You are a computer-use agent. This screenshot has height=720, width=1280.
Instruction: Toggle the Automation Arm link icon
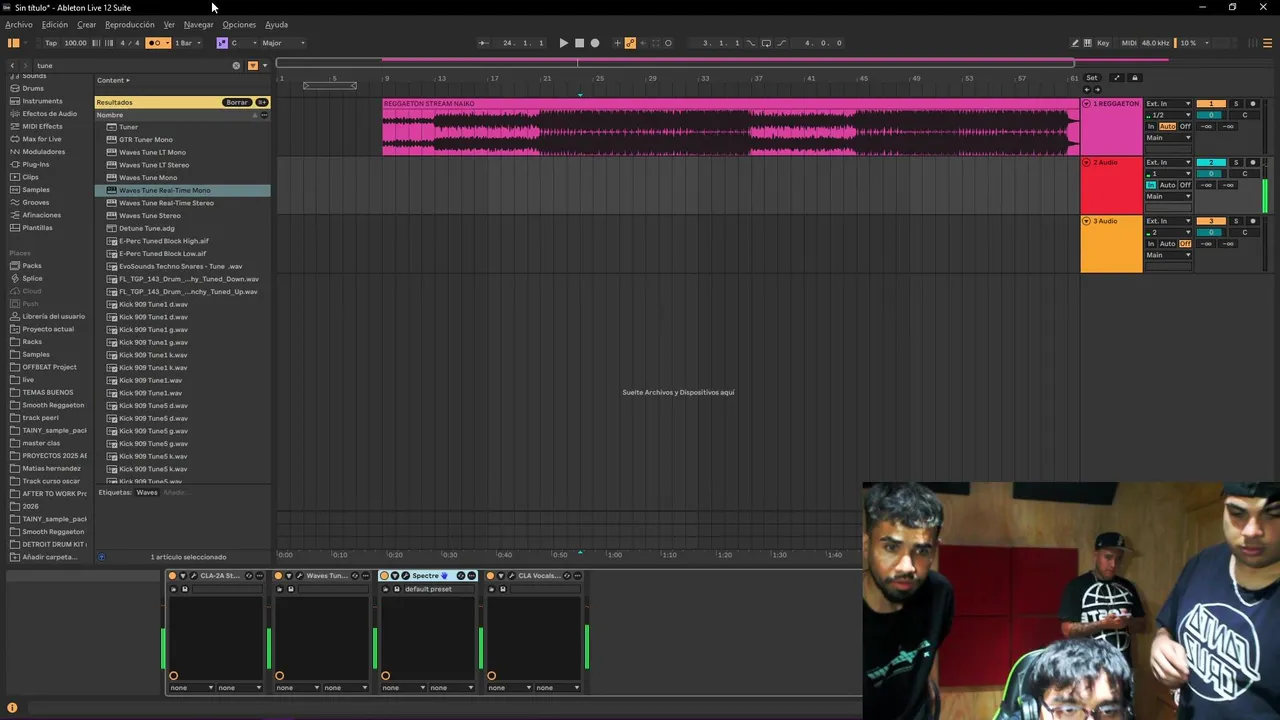pos(629,43)
